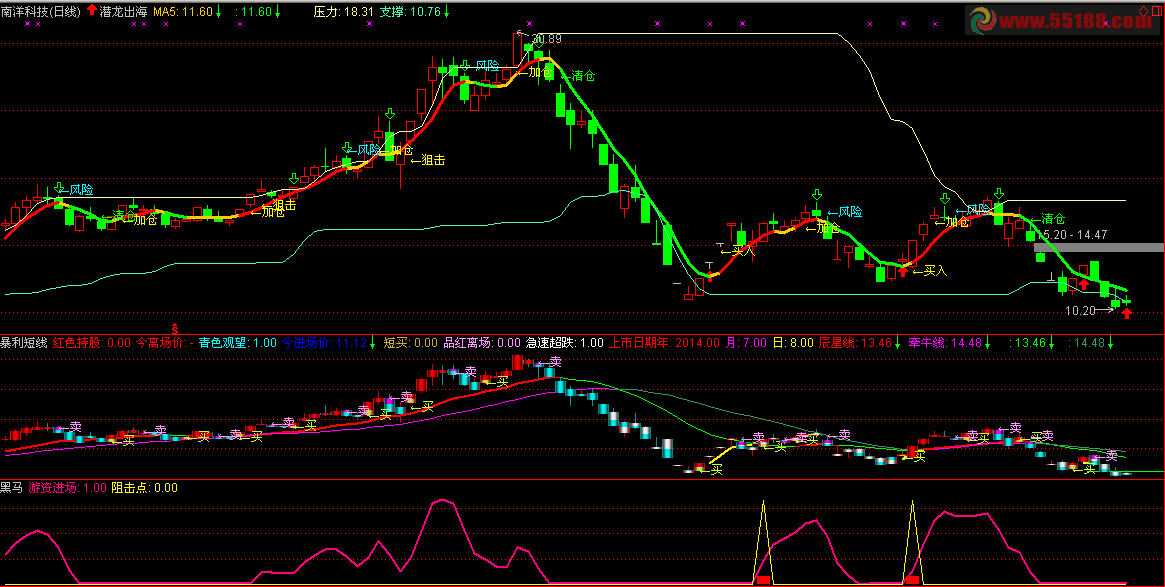Click the 展星线: 13.46 readout
Image resolution: width=1165 pixels, height=587 pixels.
tap(857, 343)
